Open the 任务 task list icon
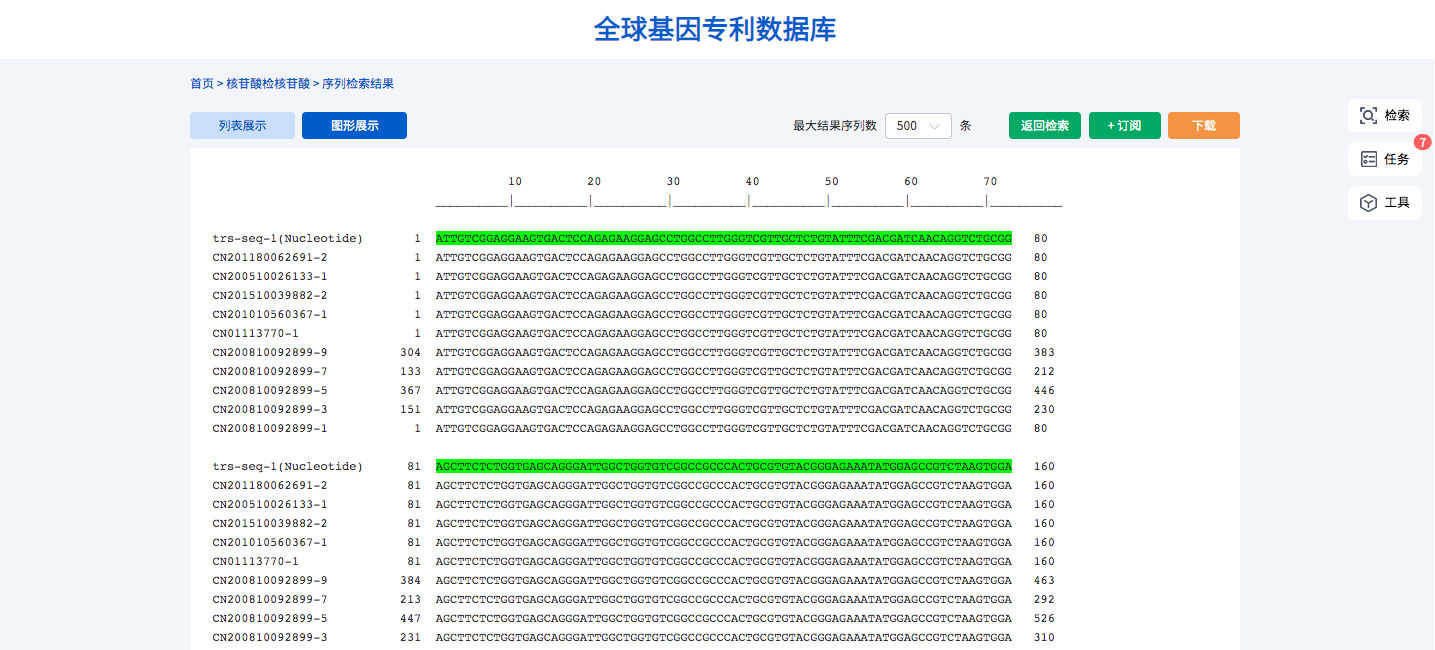 [x=1368, y=159]
